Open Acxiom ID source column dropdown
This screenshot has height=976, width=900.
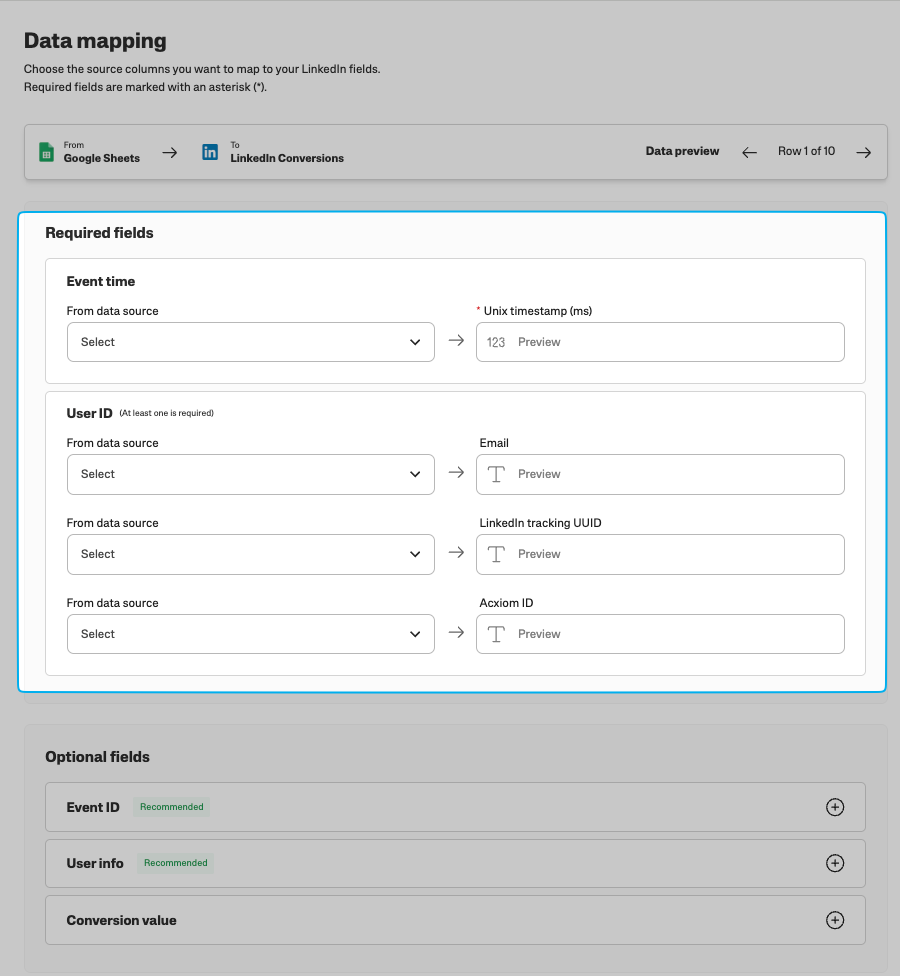point(250,634)
